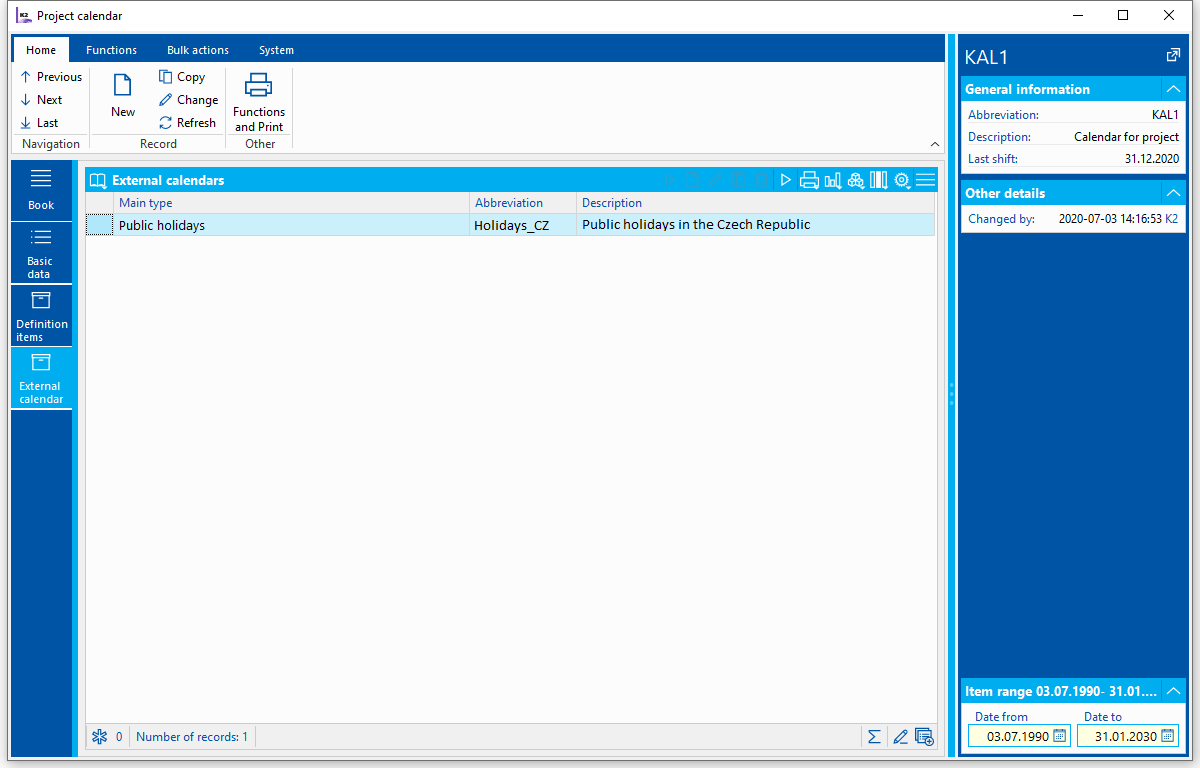Open the columns setup icon
Viewport: 1200px width, 768px height.
(879, 180)
